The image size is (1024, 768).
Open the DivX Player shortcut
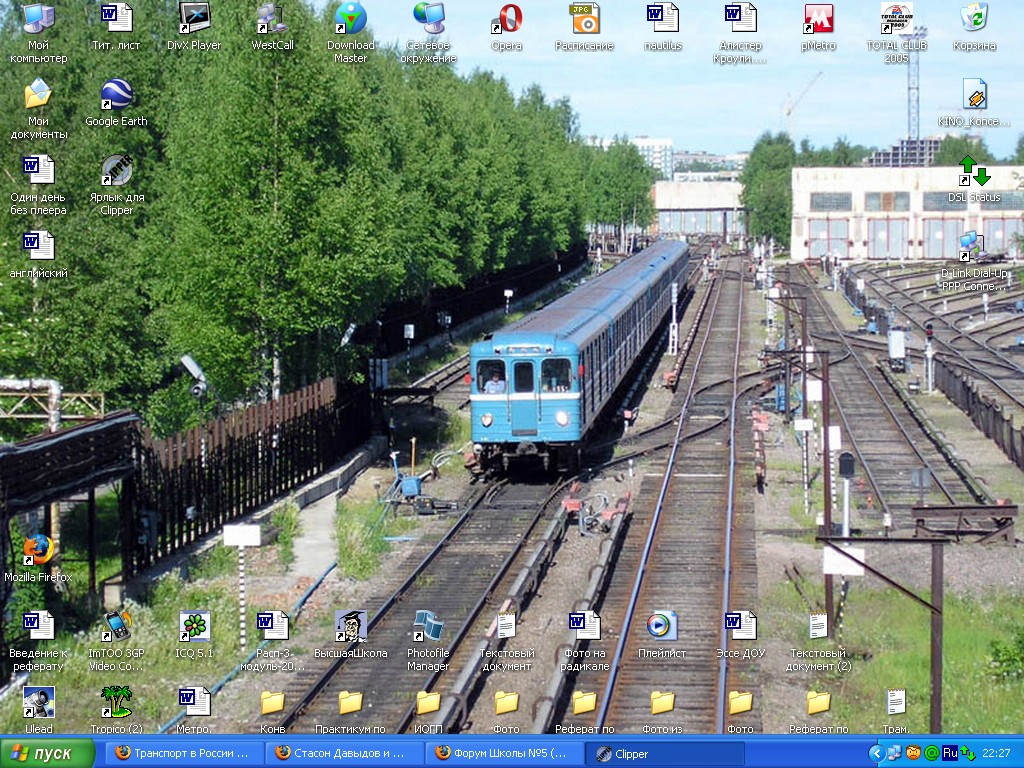tap(194, 19)
